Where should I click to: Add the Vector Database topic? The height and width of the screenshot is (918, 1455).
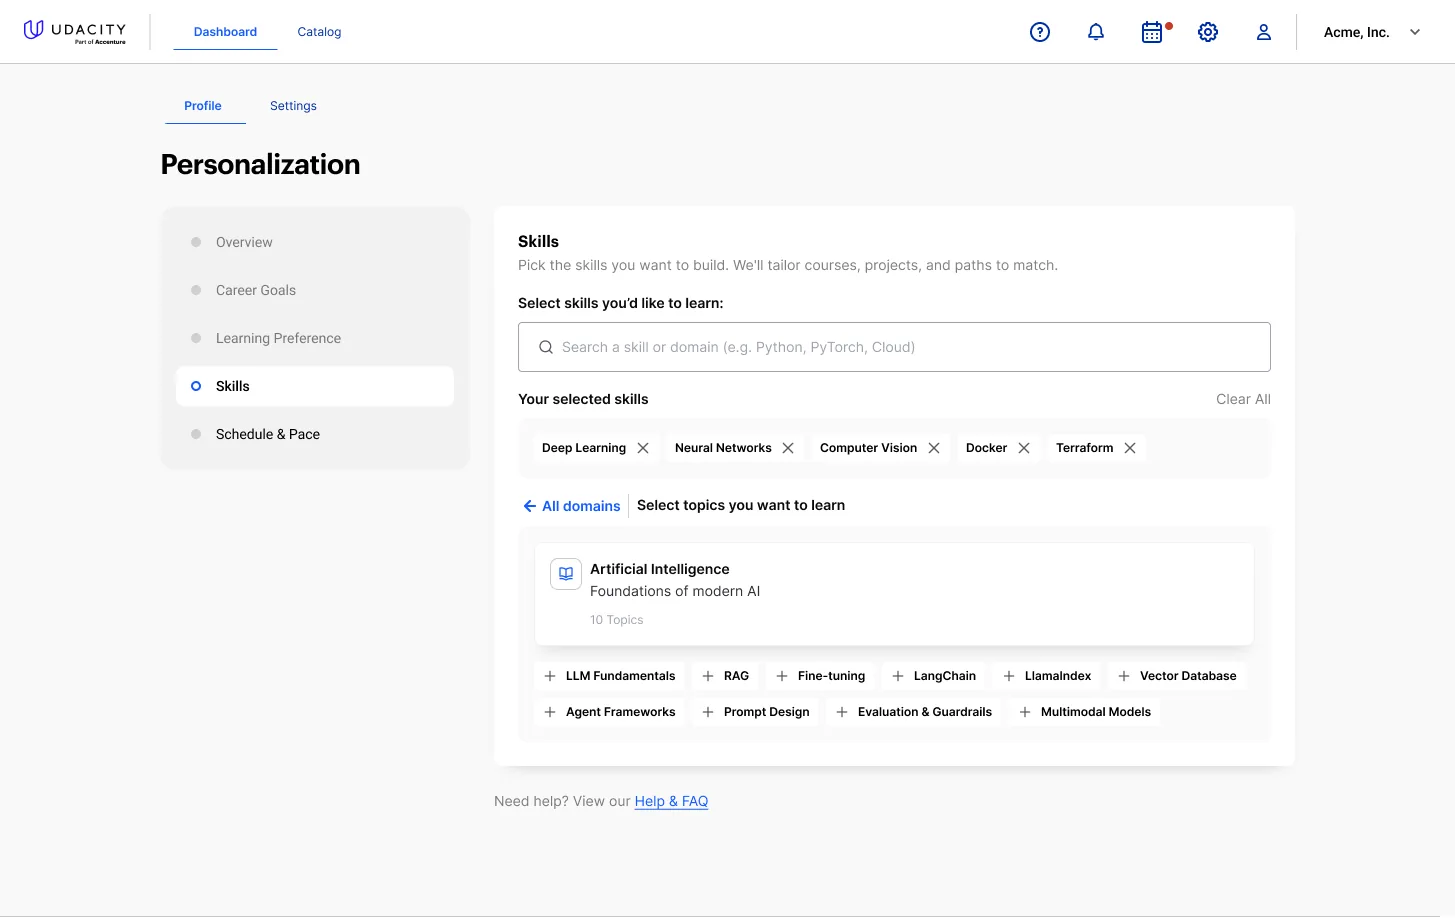pyautogui.click(x=1177, y=676)
